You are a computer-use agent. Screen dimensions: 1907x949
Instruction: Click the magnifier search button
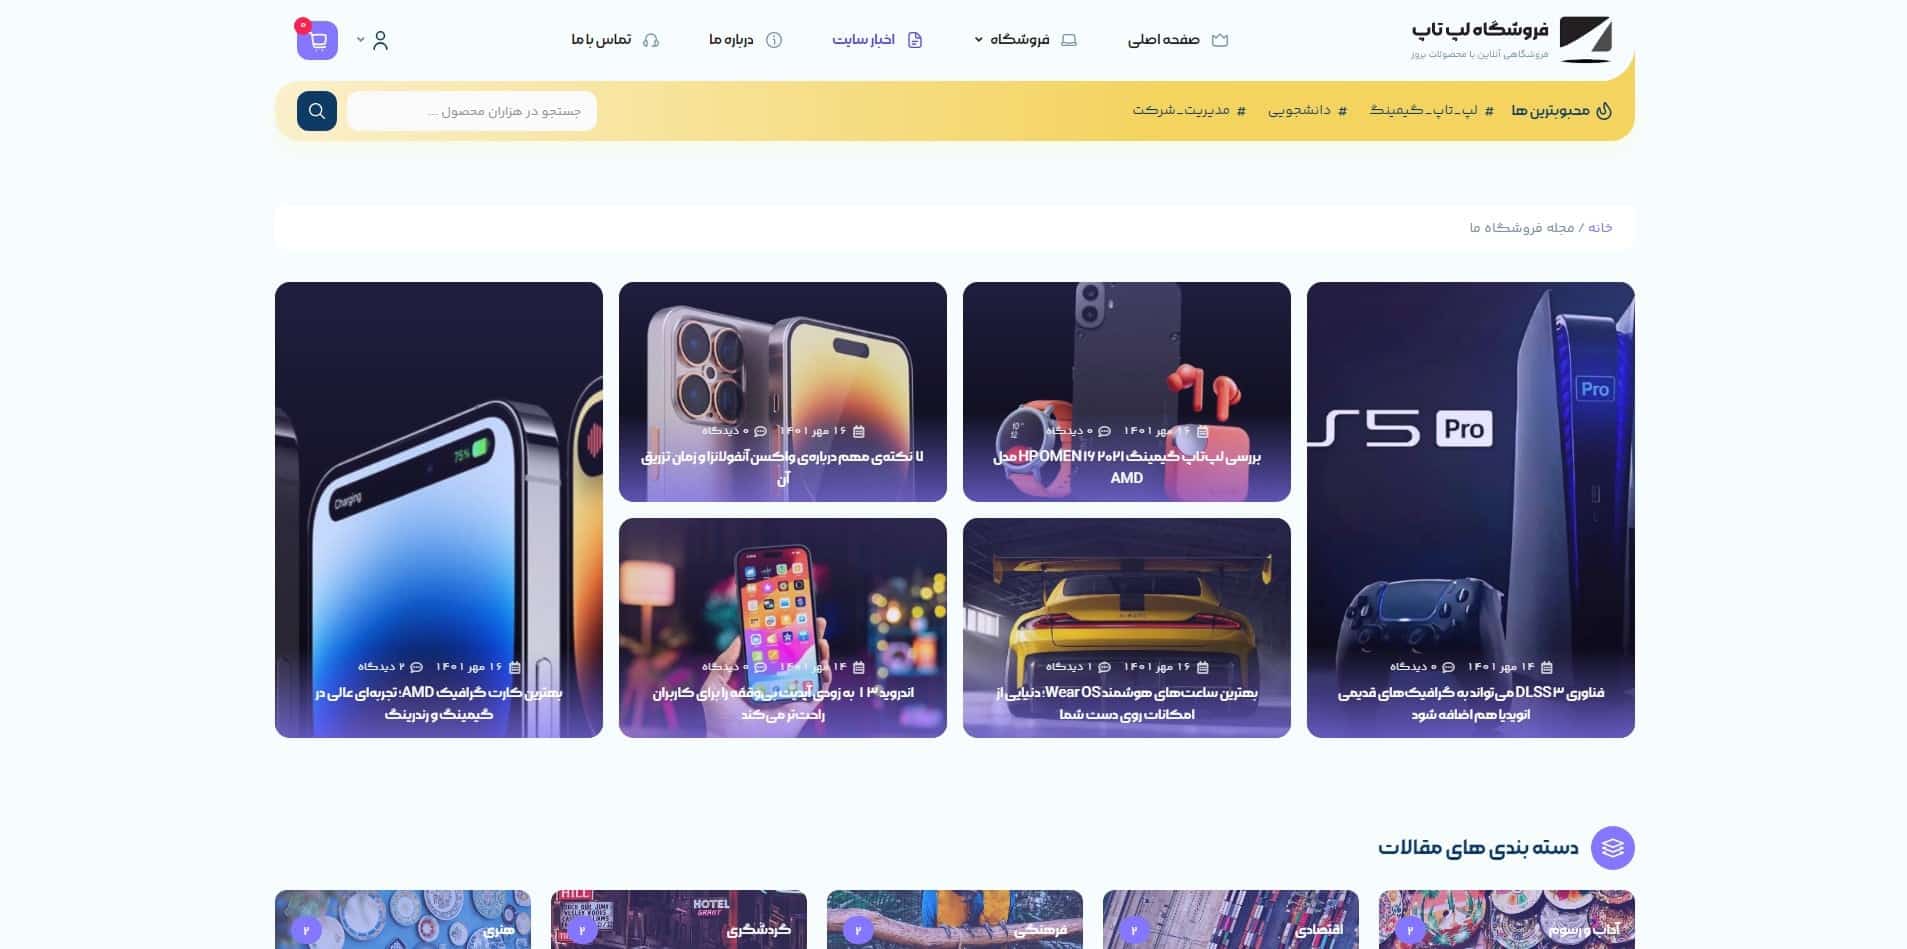(x=317, y=111)
